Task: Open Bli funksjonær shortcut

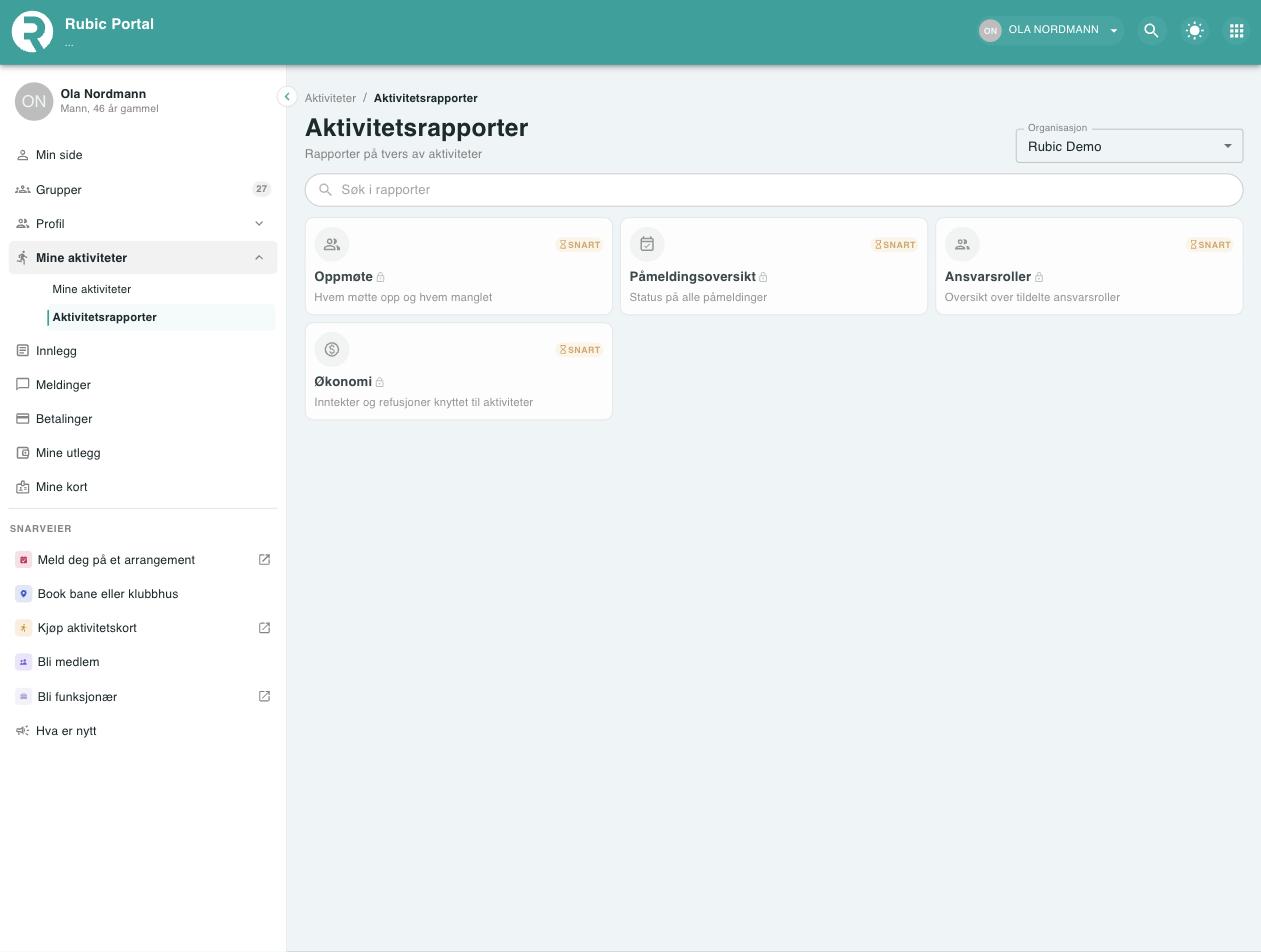Action: coord(143,696)
